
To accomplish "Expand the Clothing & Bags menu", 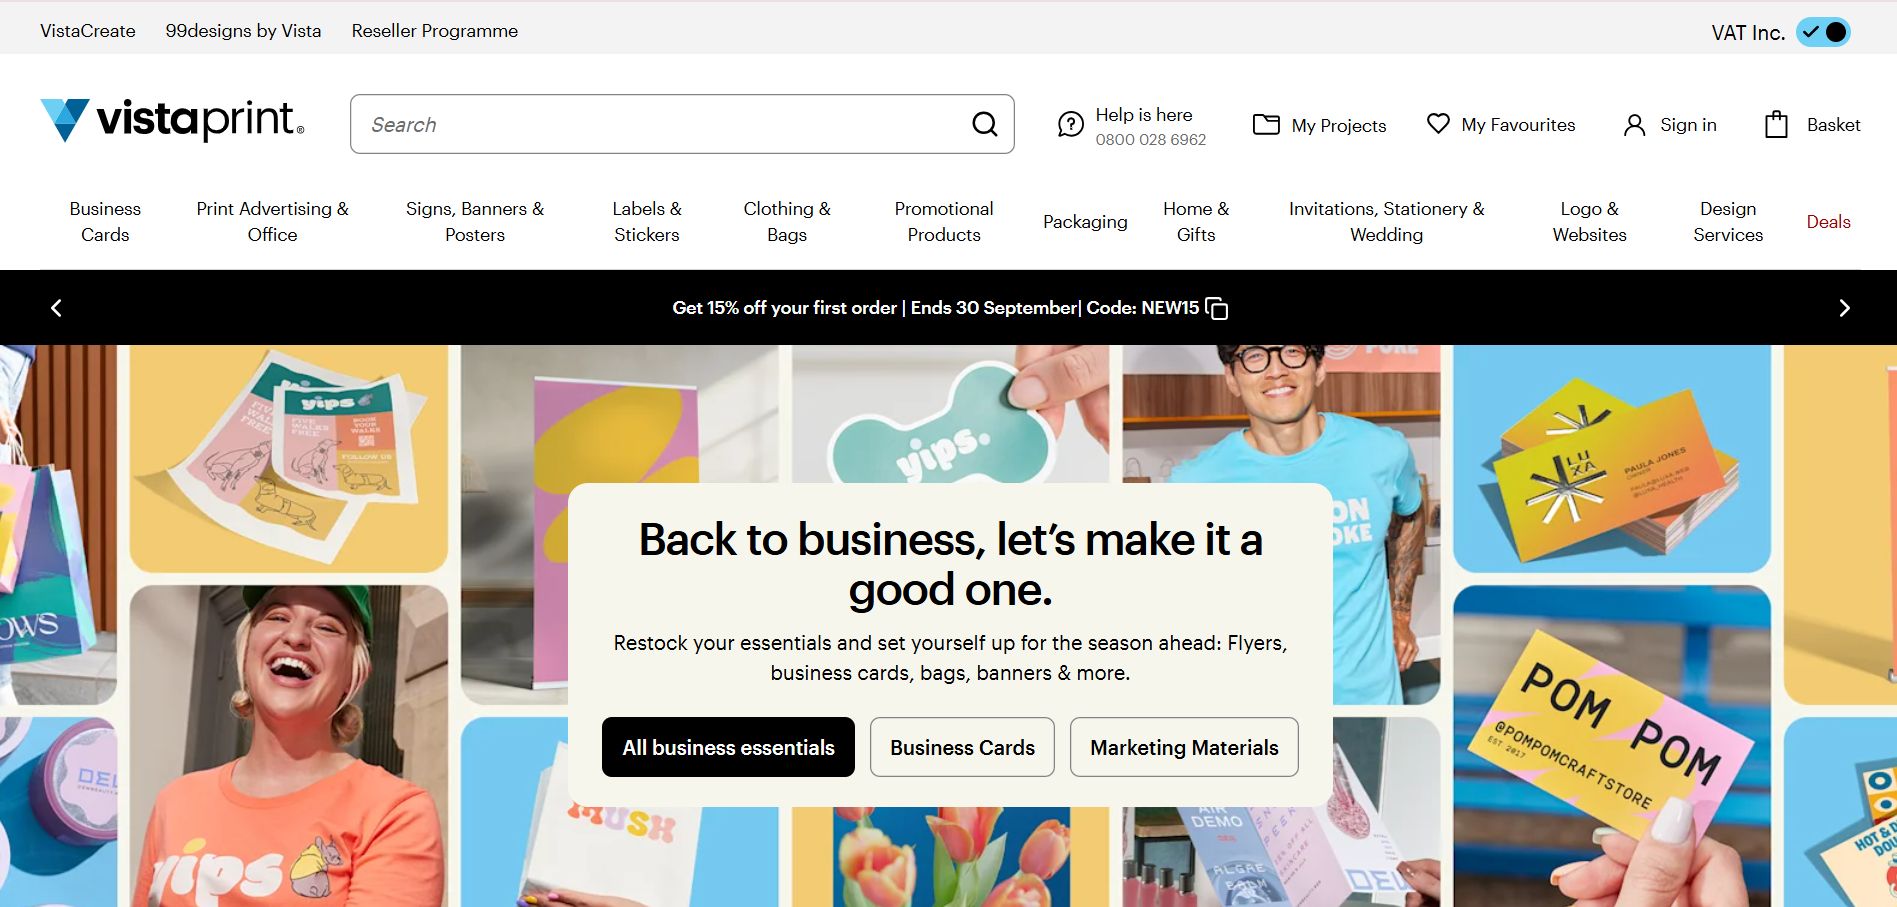I will (x=786, y=221).
